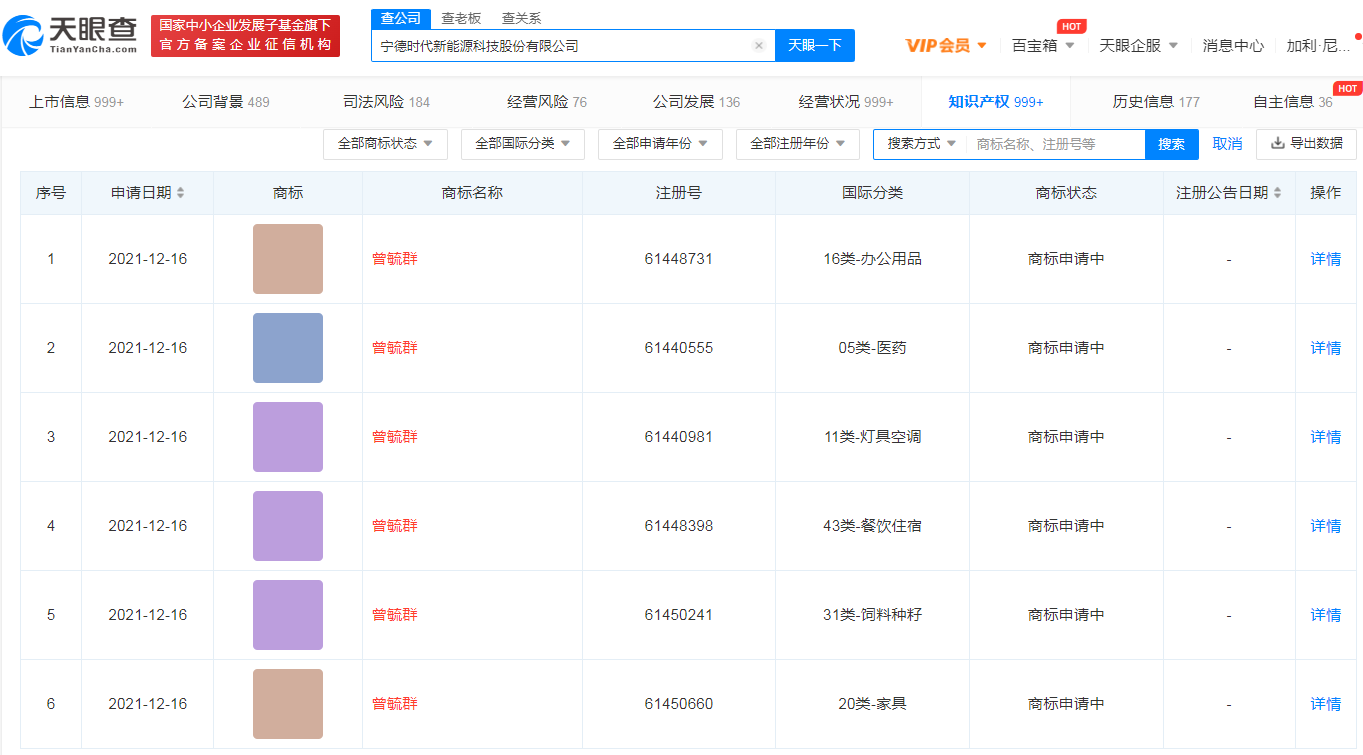The image size is (1363, 755).
Task: Click the HOT badge above 百宝箱
Action: tap(1070, 26)
